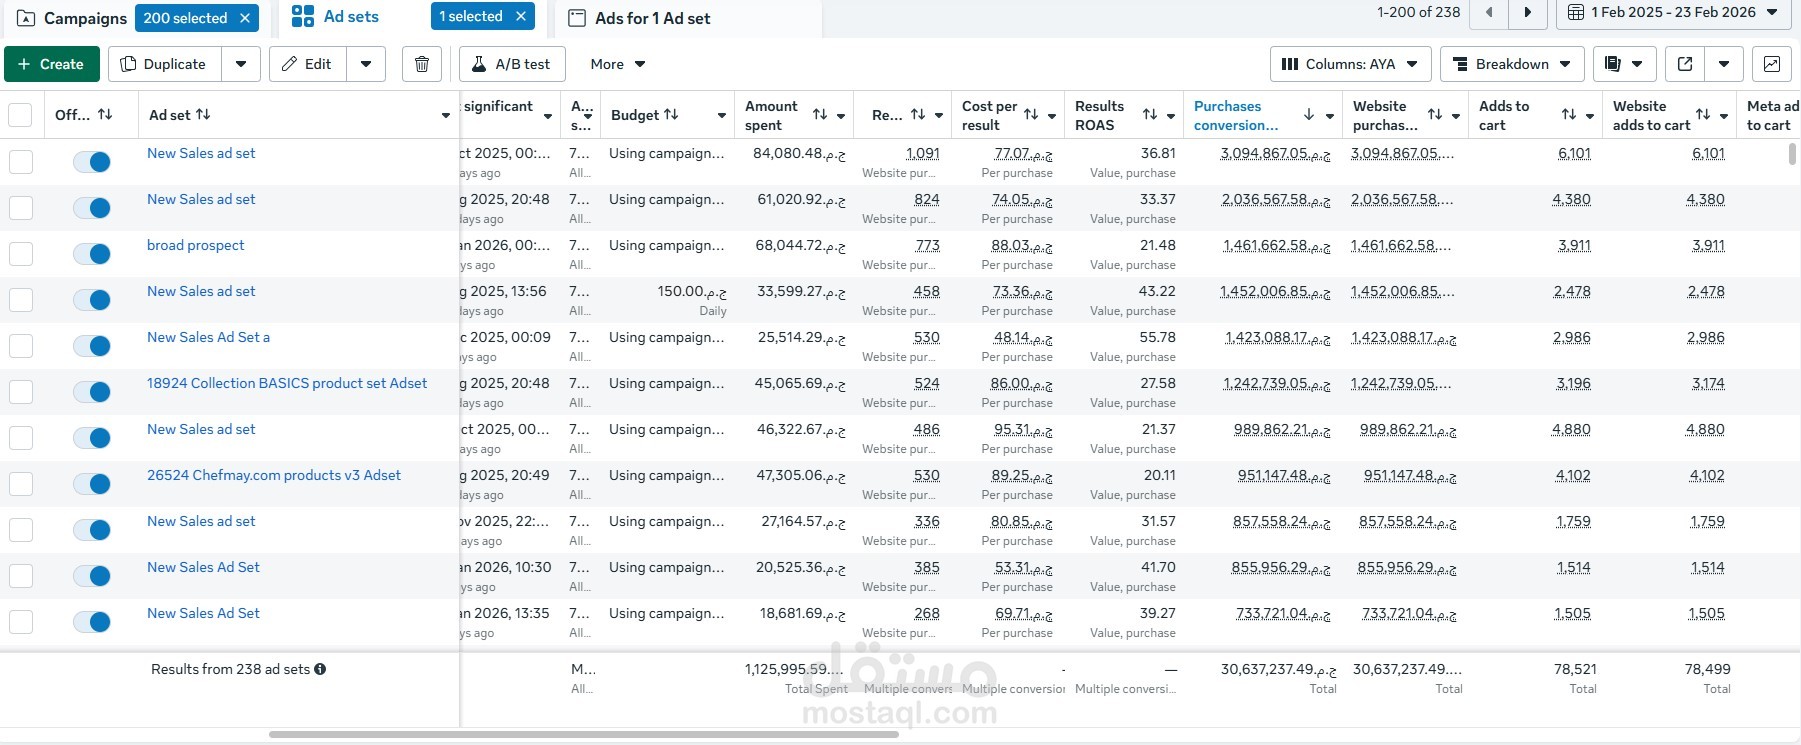Click the export/share icon

tap(1685, 64)
